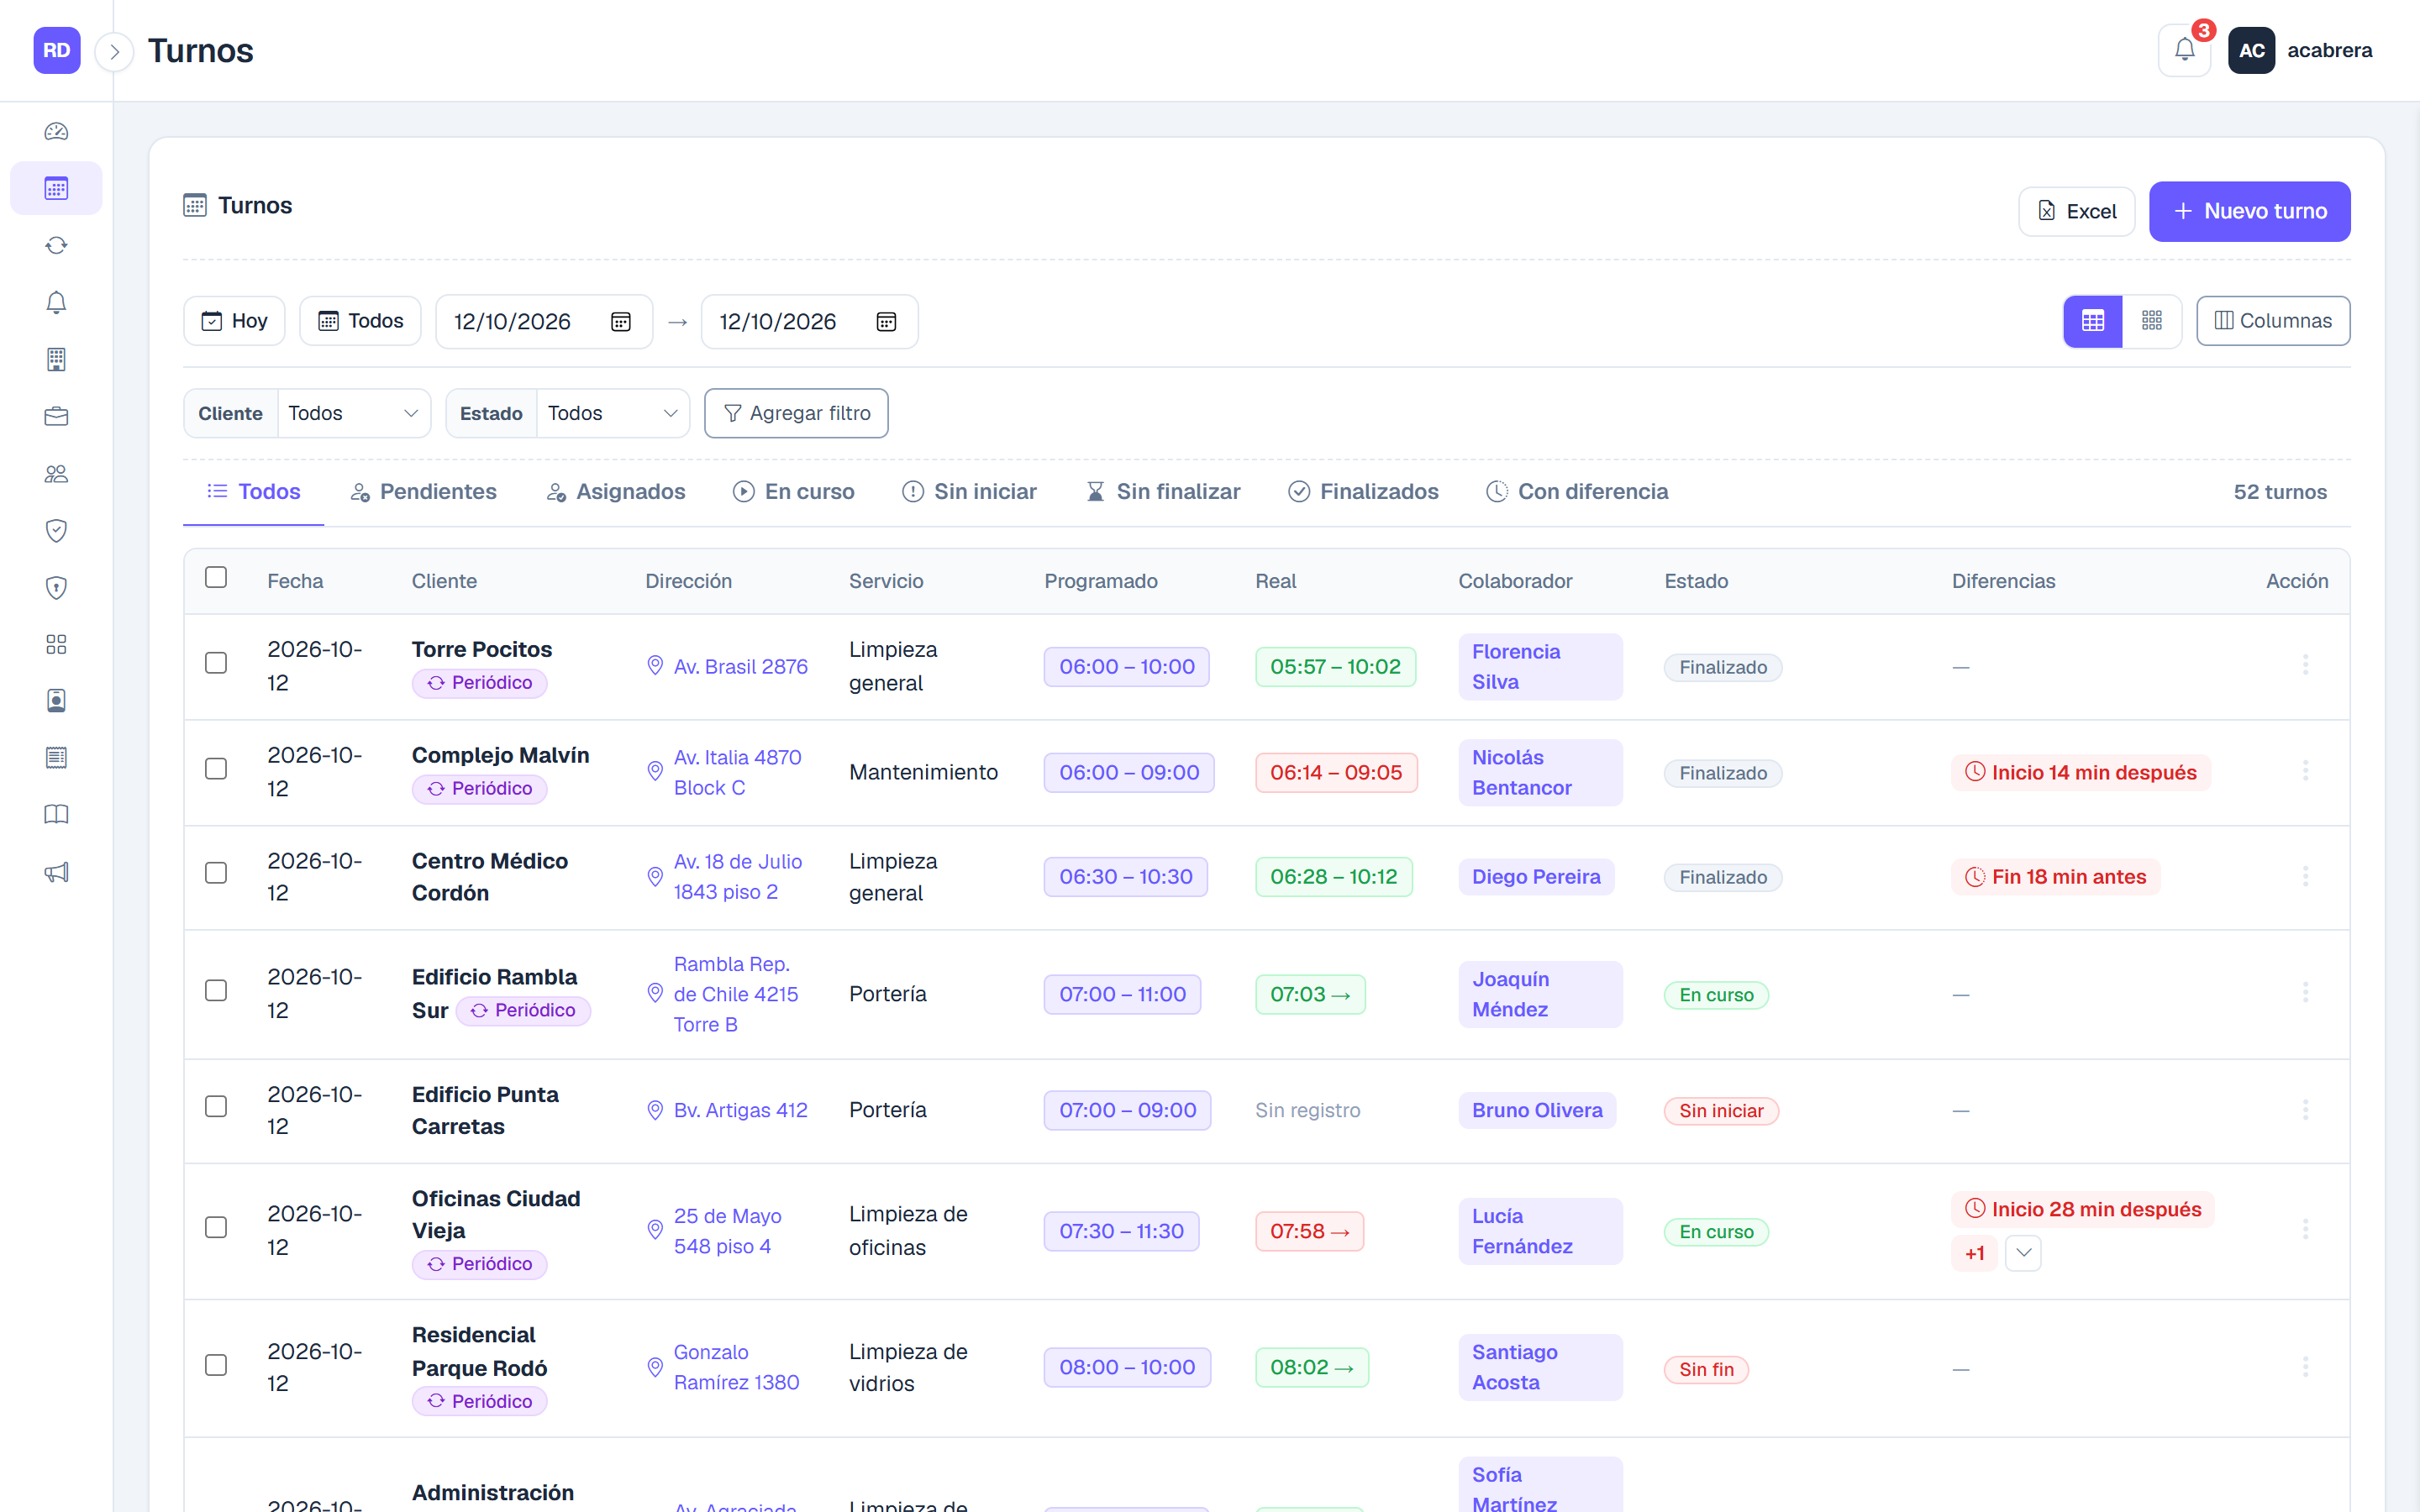Open the building icon in sidebar

(x=56, y=359)
